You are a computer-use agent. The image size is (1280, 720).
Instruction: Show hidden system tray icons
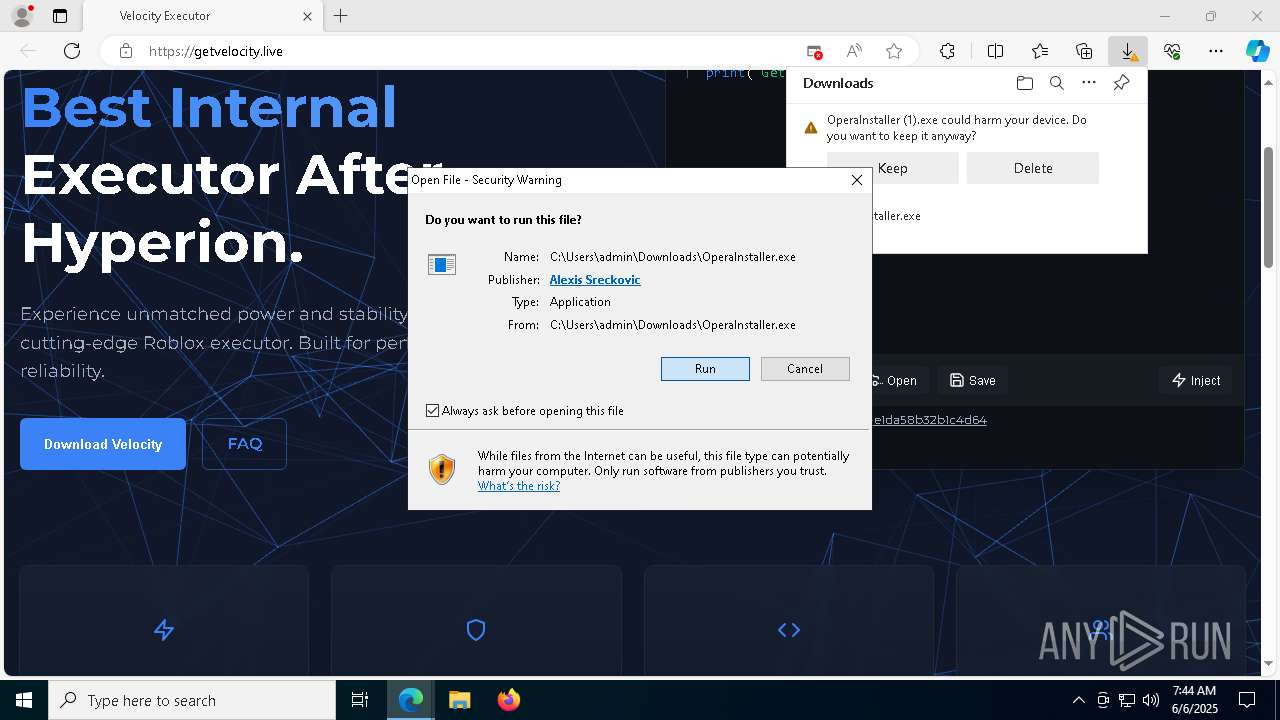1078,700
